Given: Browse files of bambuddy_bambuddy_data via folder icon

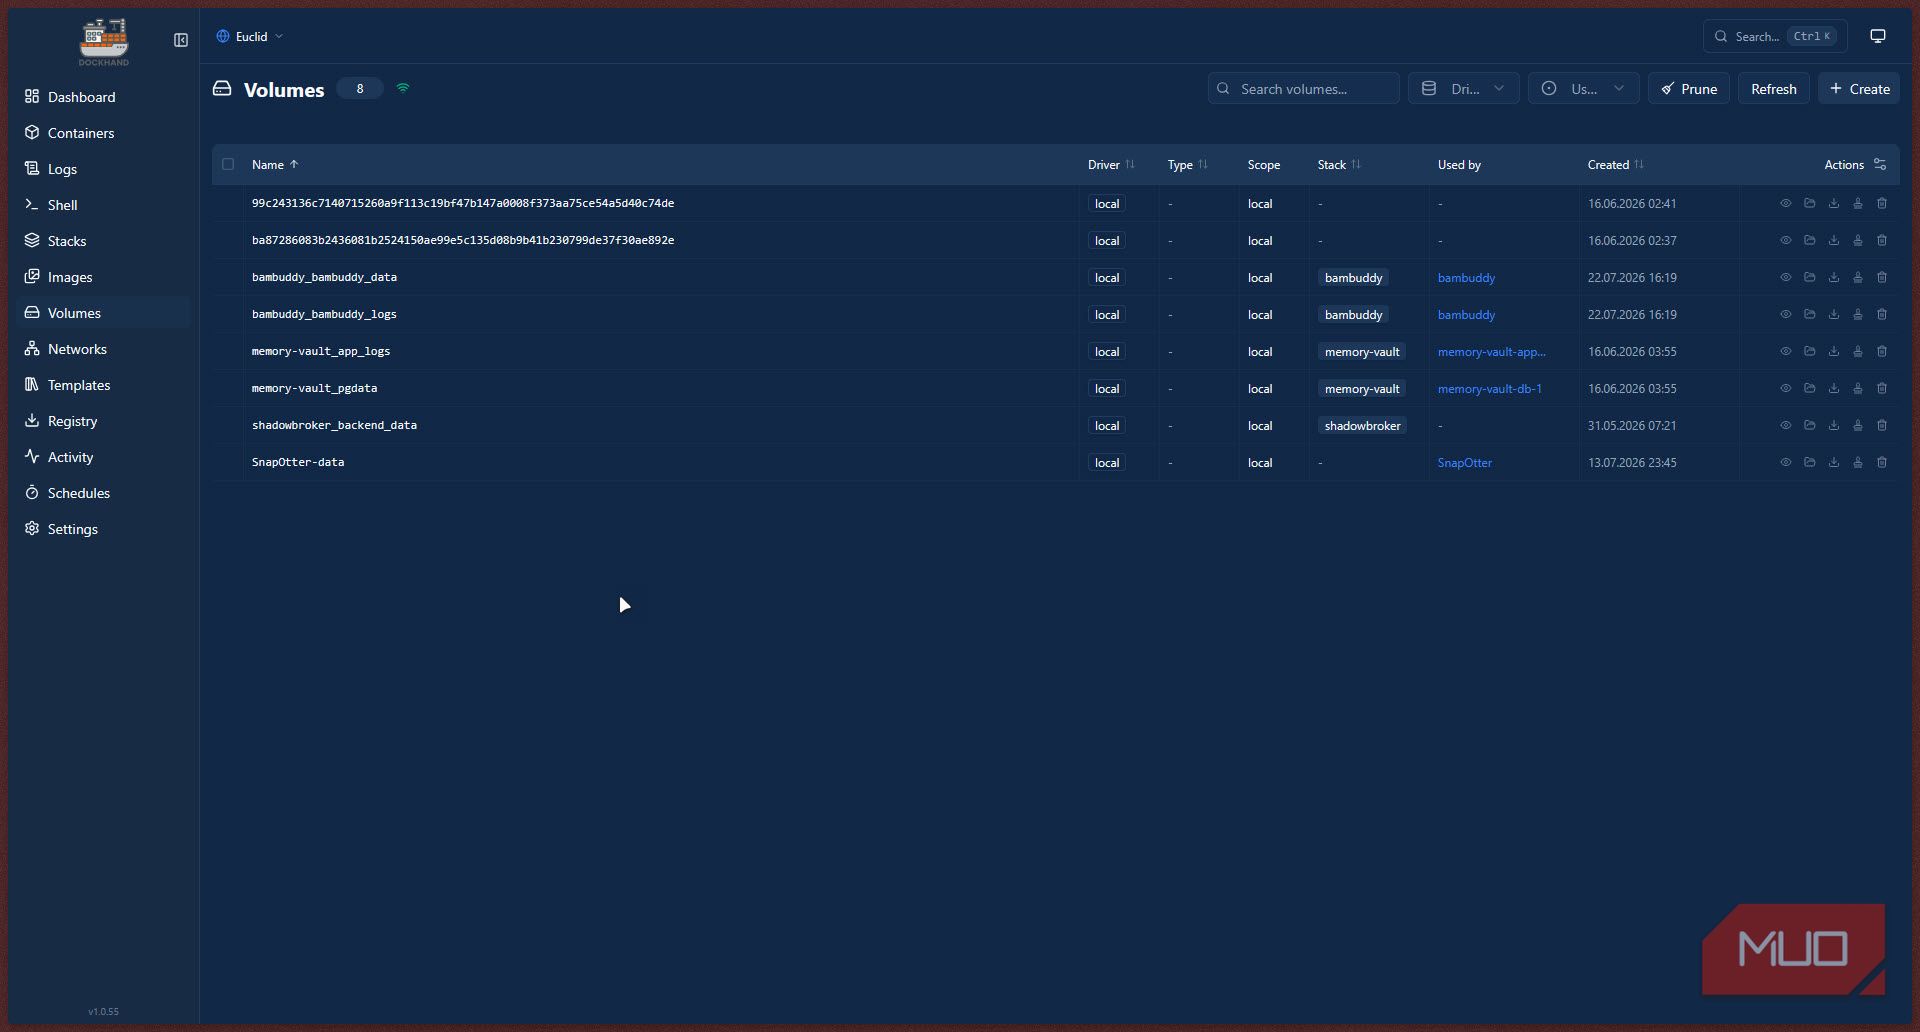Looking at the screenshot, I should pos(1810,277).
